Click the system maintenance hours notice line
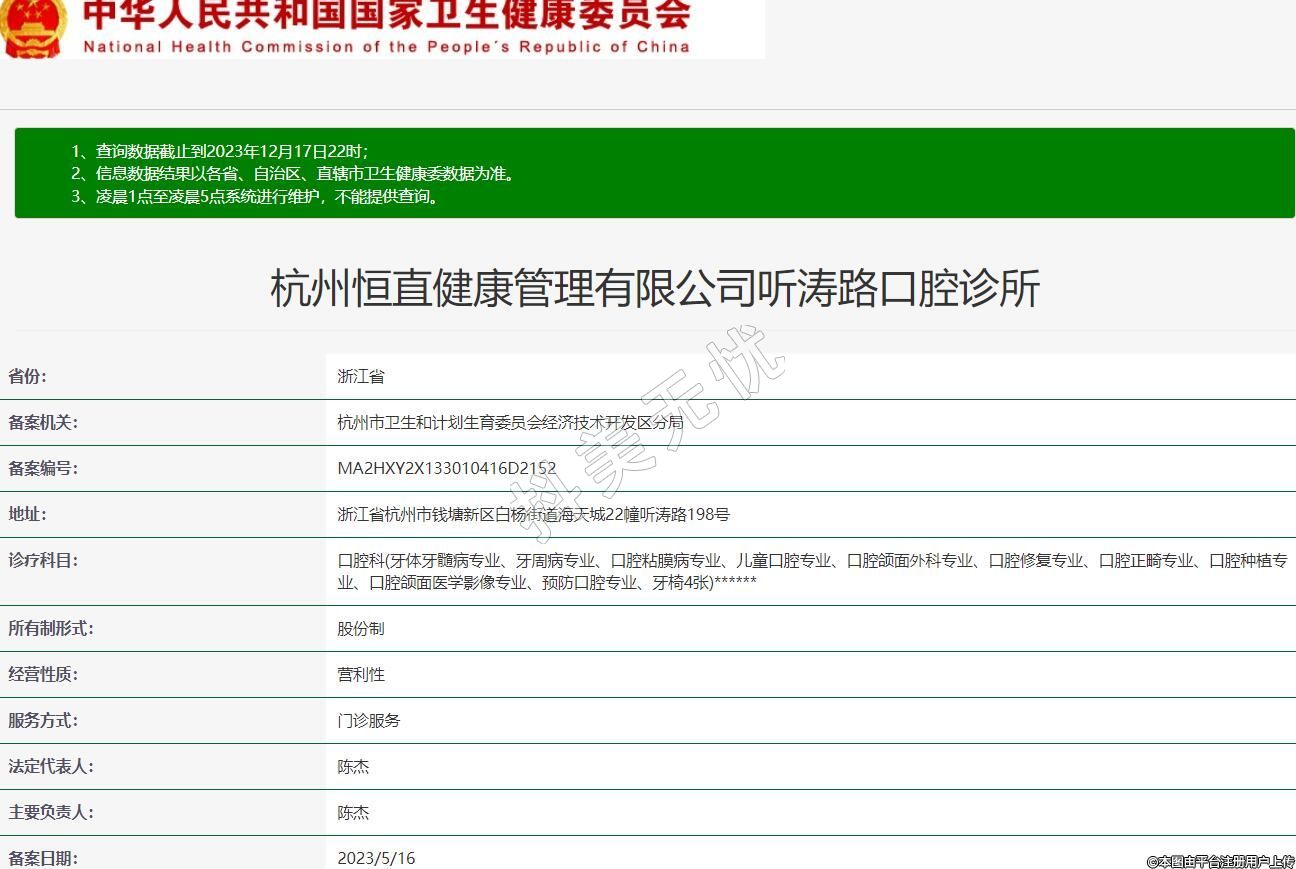 255,196
